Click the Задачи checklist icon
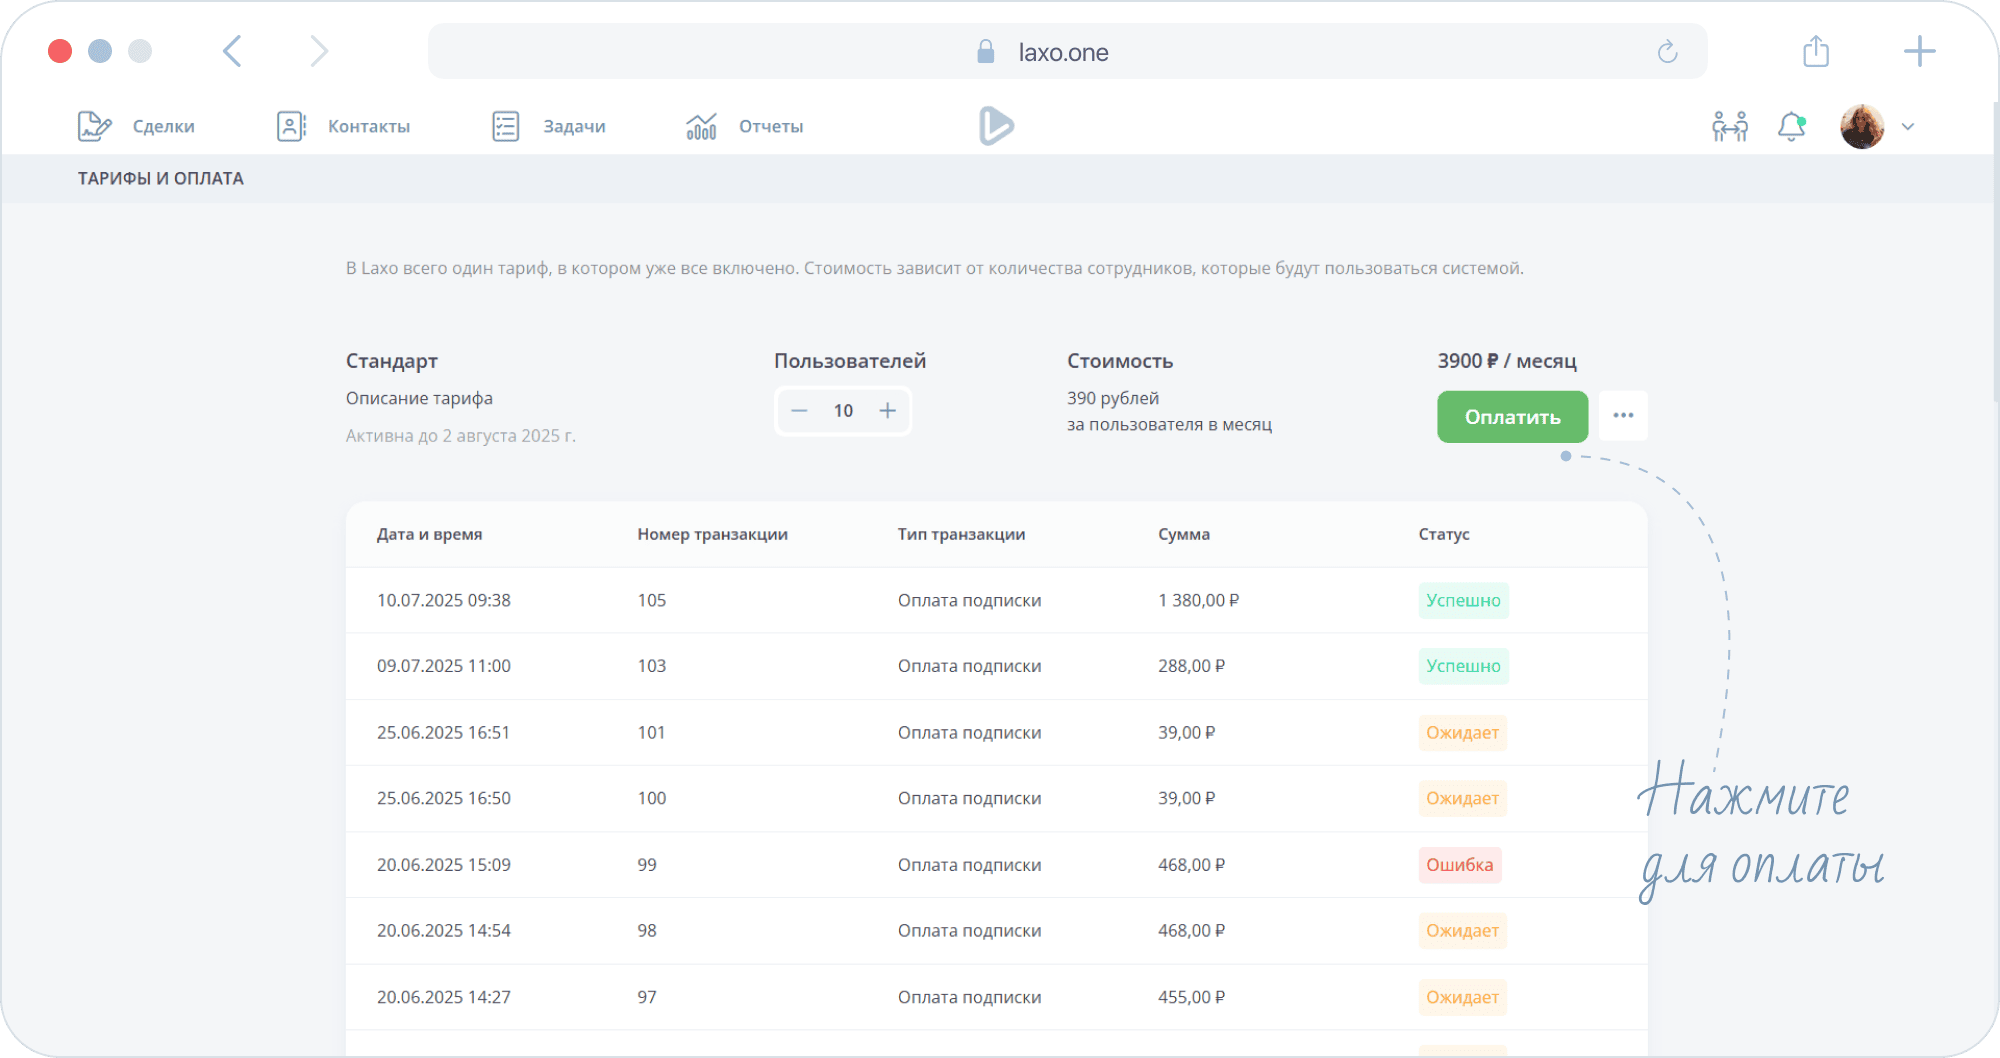The height and width of the screenshot is (1058, 2000). coord(506,126)
